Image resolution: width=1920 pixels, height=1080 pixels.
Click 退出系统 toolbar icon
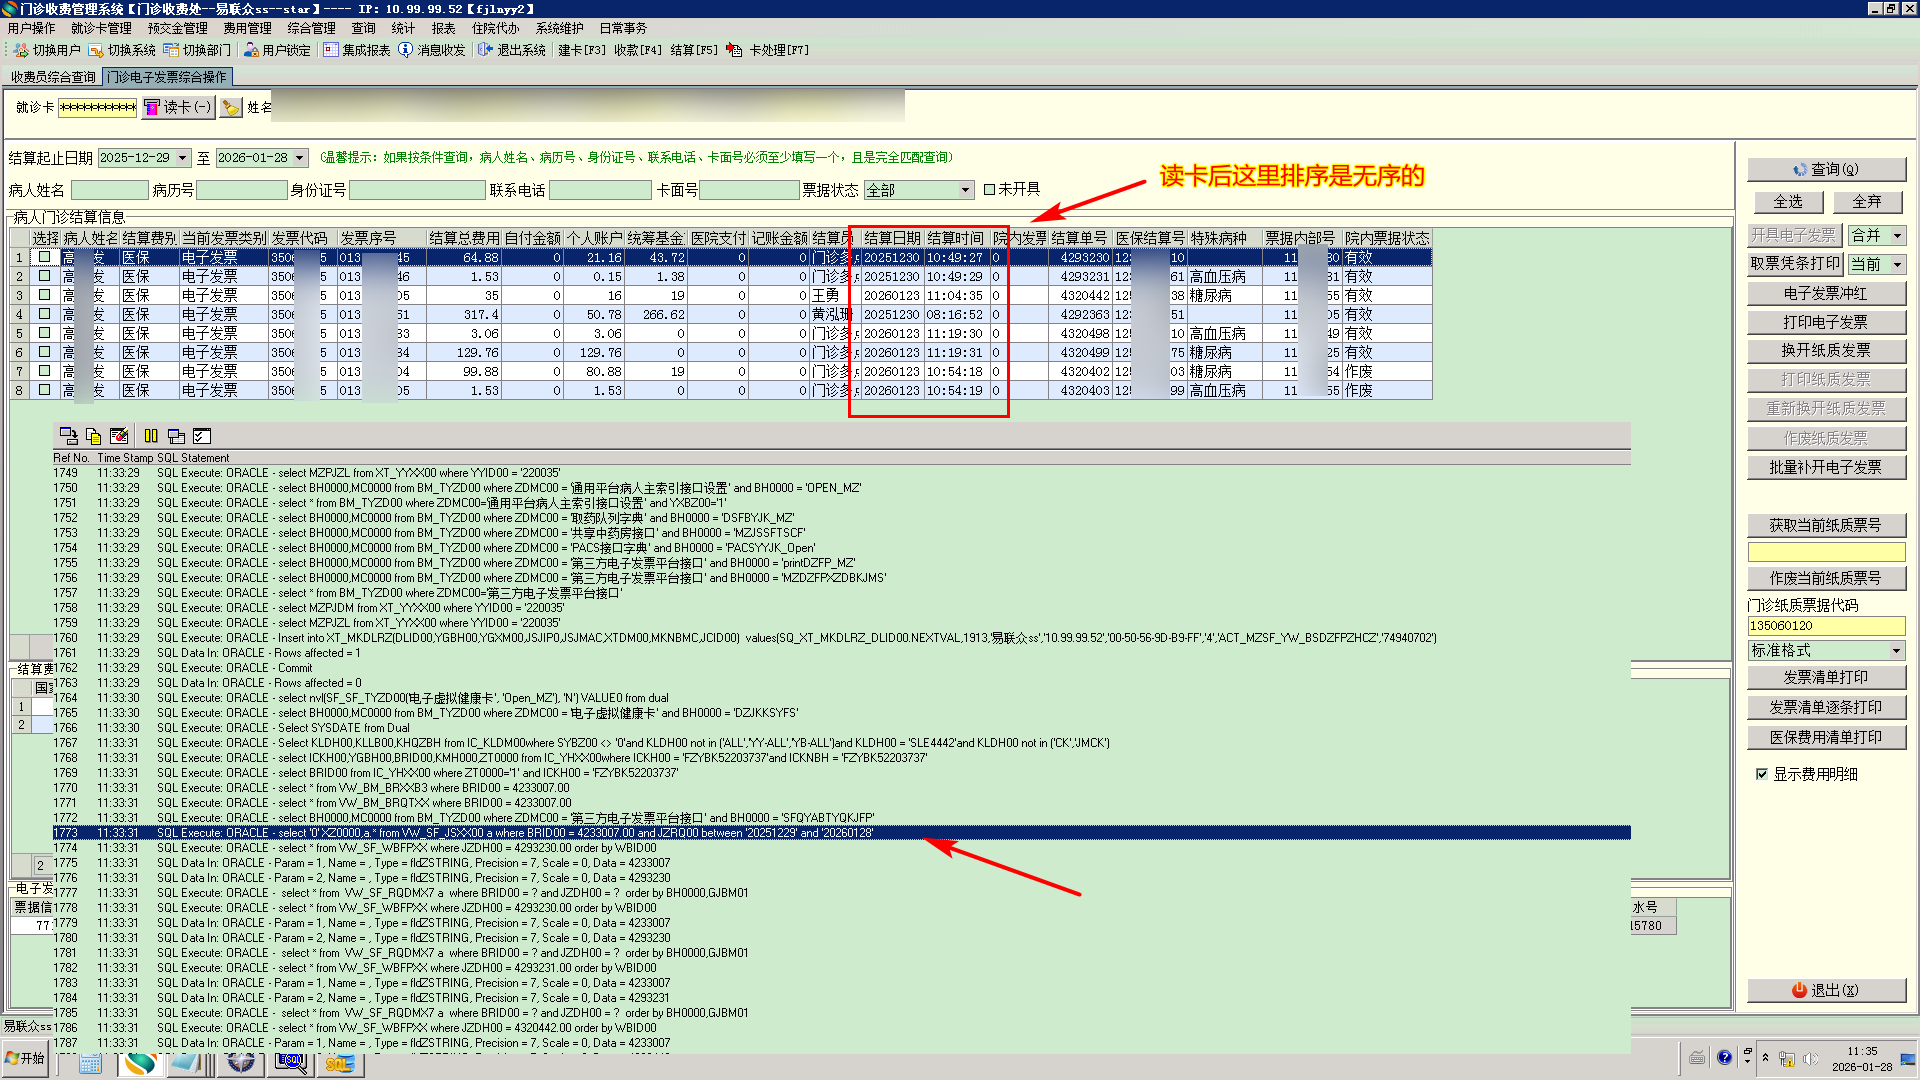click(485, 50)
